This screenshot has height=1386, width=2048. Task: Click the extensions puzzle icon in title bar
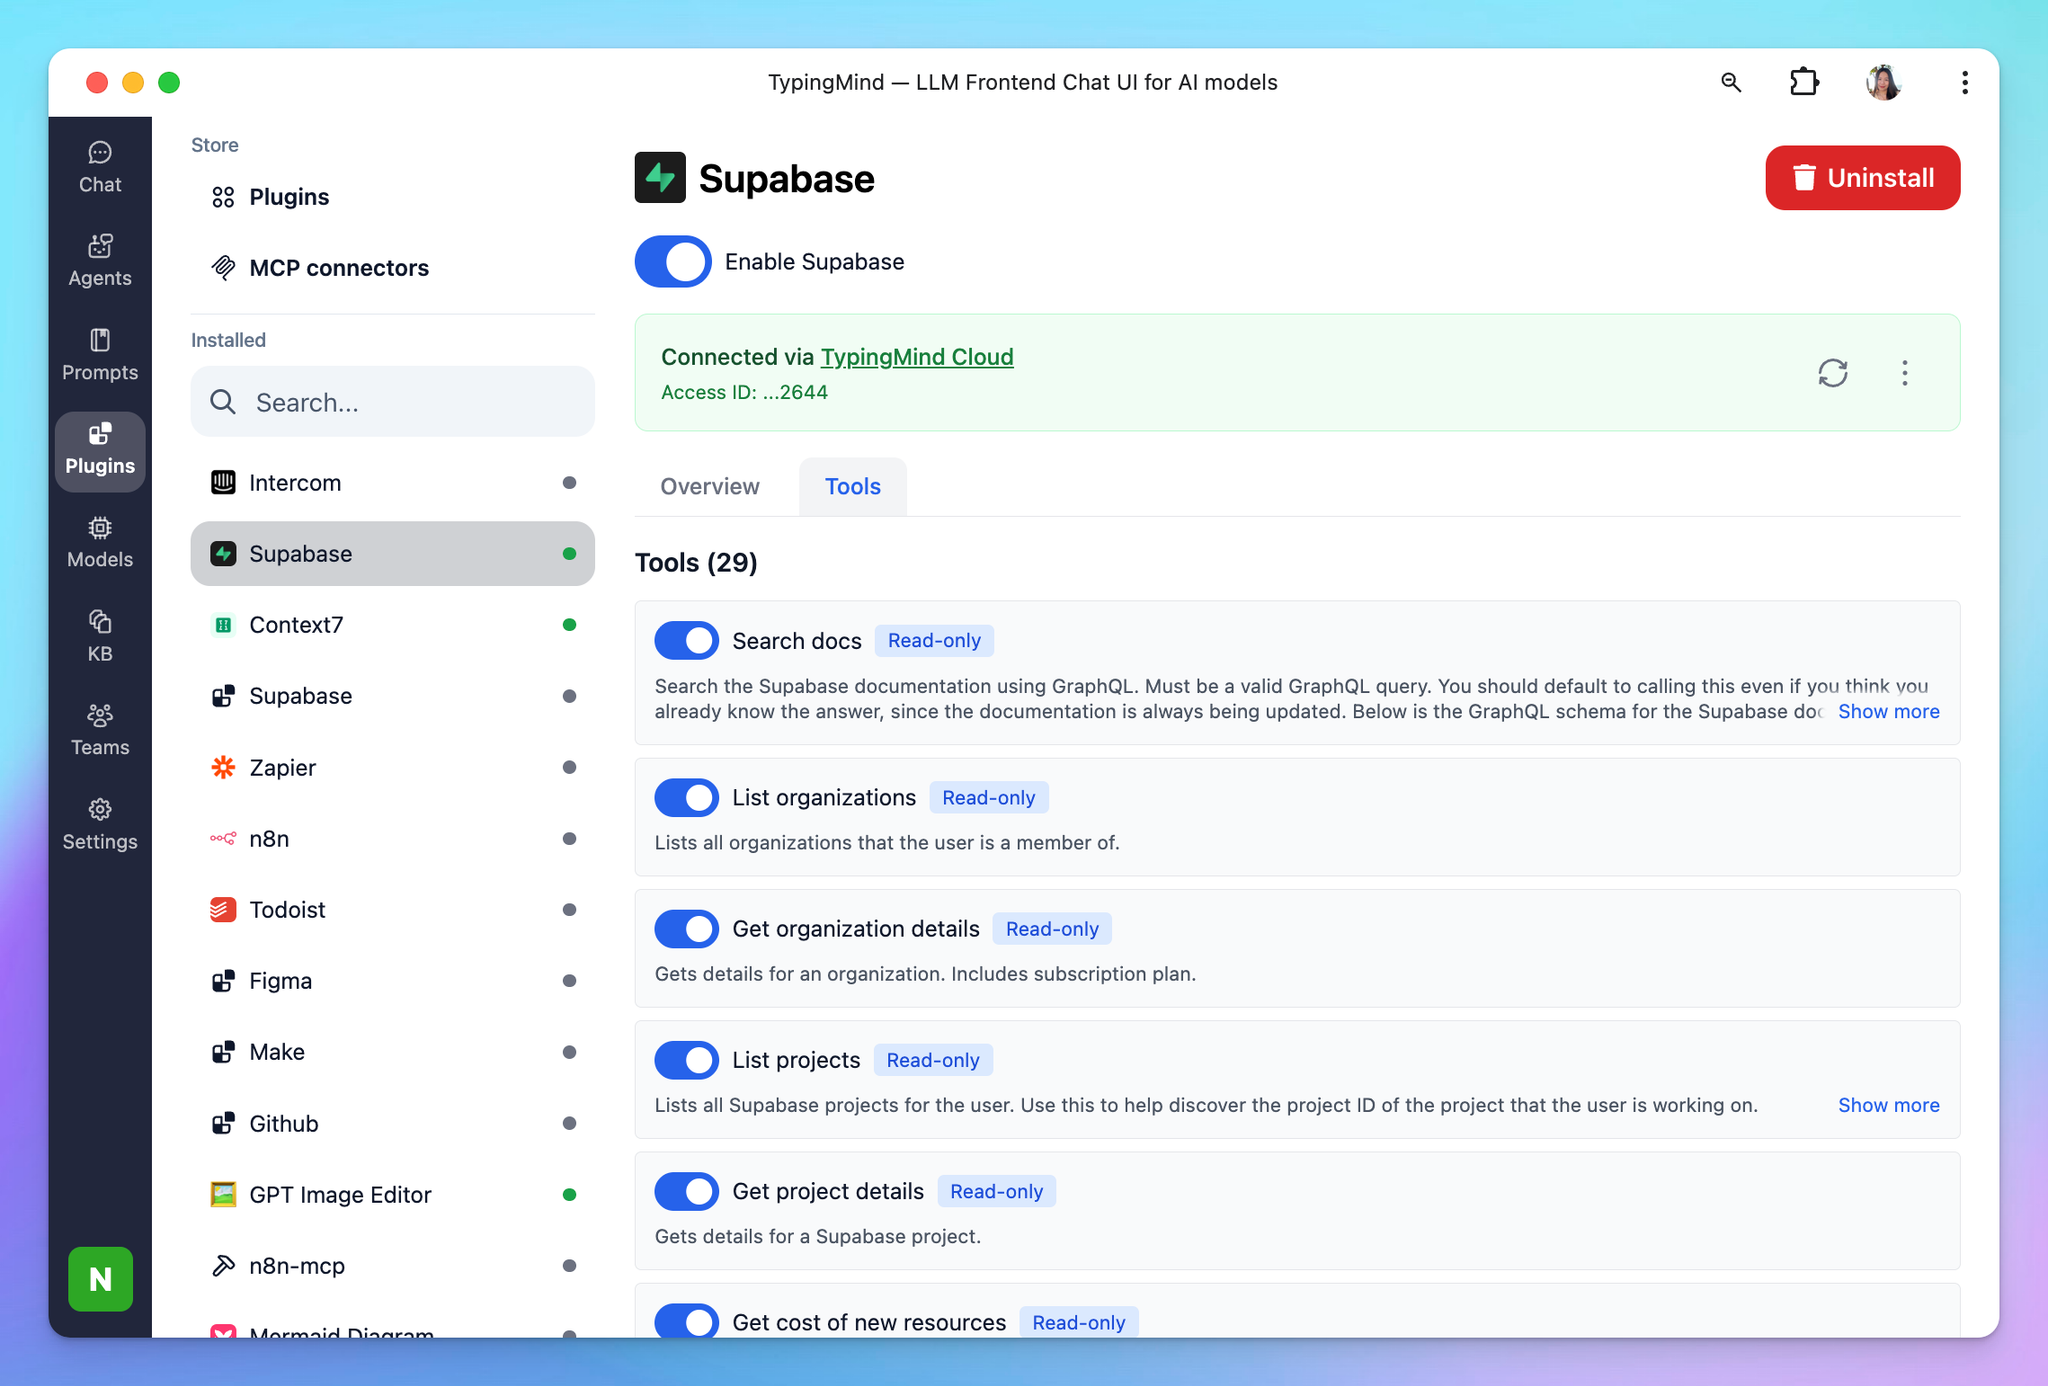[x=1803, y=82]
